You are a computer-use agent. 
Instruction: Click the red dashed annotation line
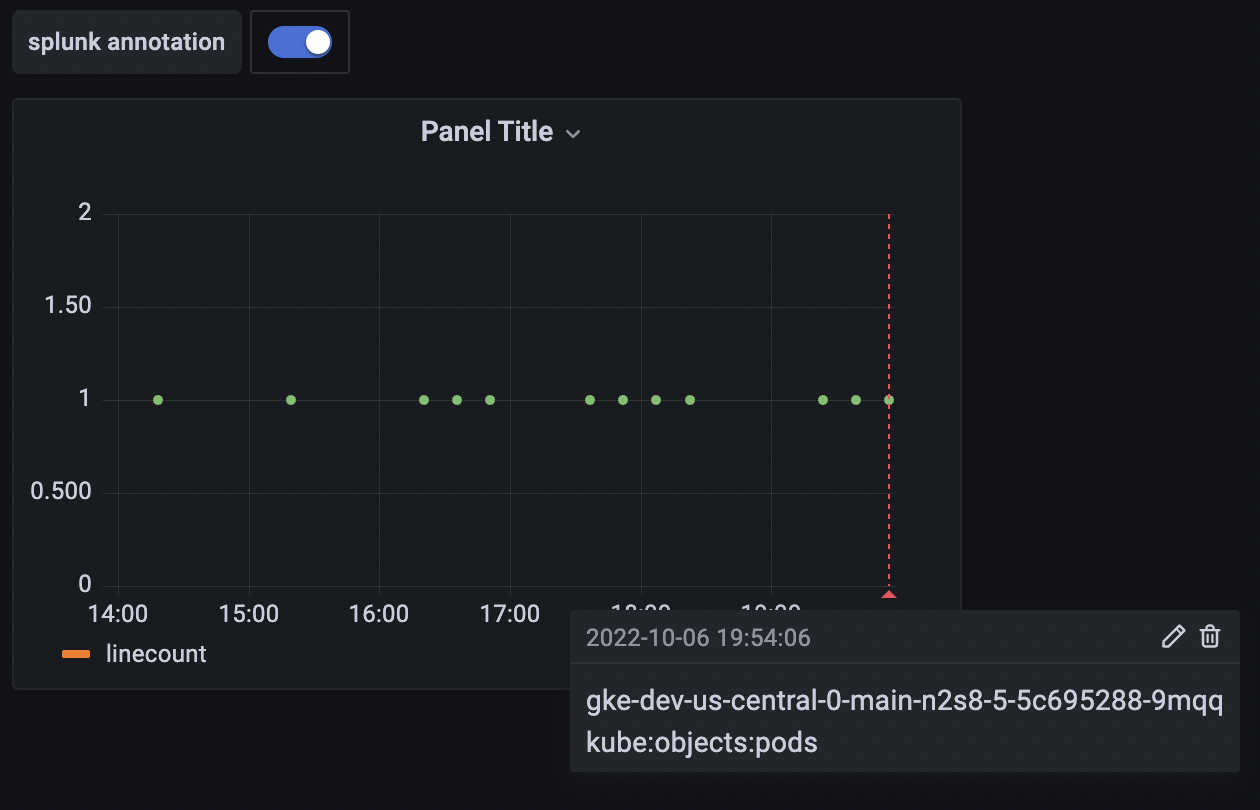[889, 300]
